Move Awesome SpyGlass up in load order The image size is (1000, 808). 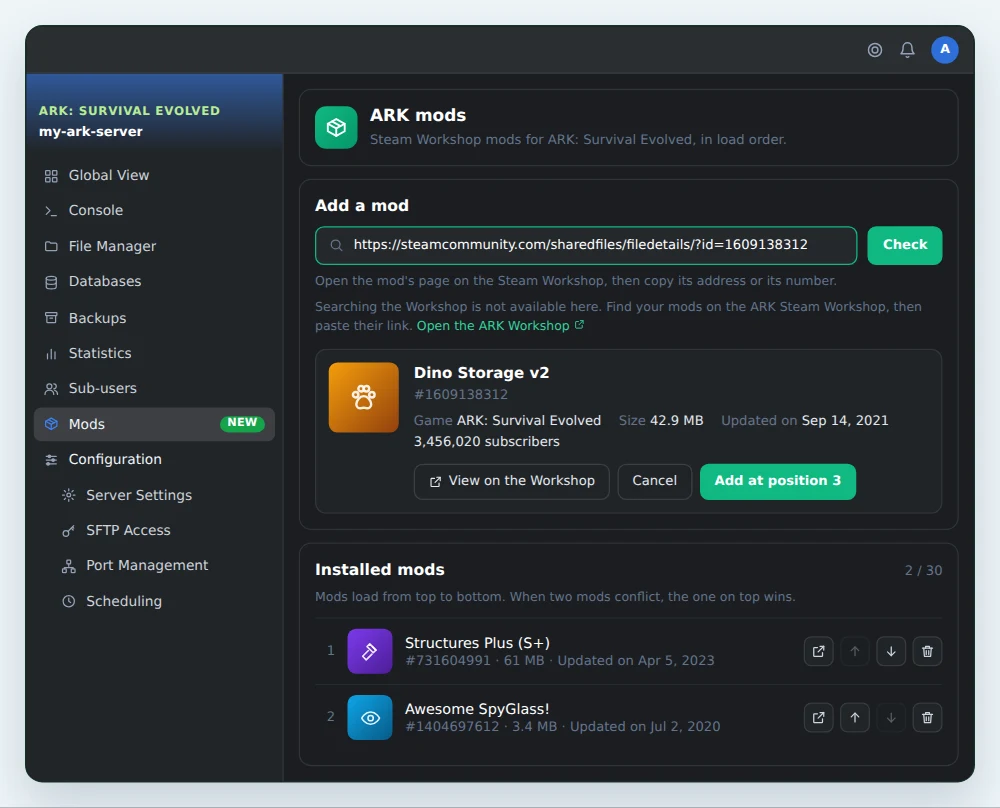pos(855,717)
